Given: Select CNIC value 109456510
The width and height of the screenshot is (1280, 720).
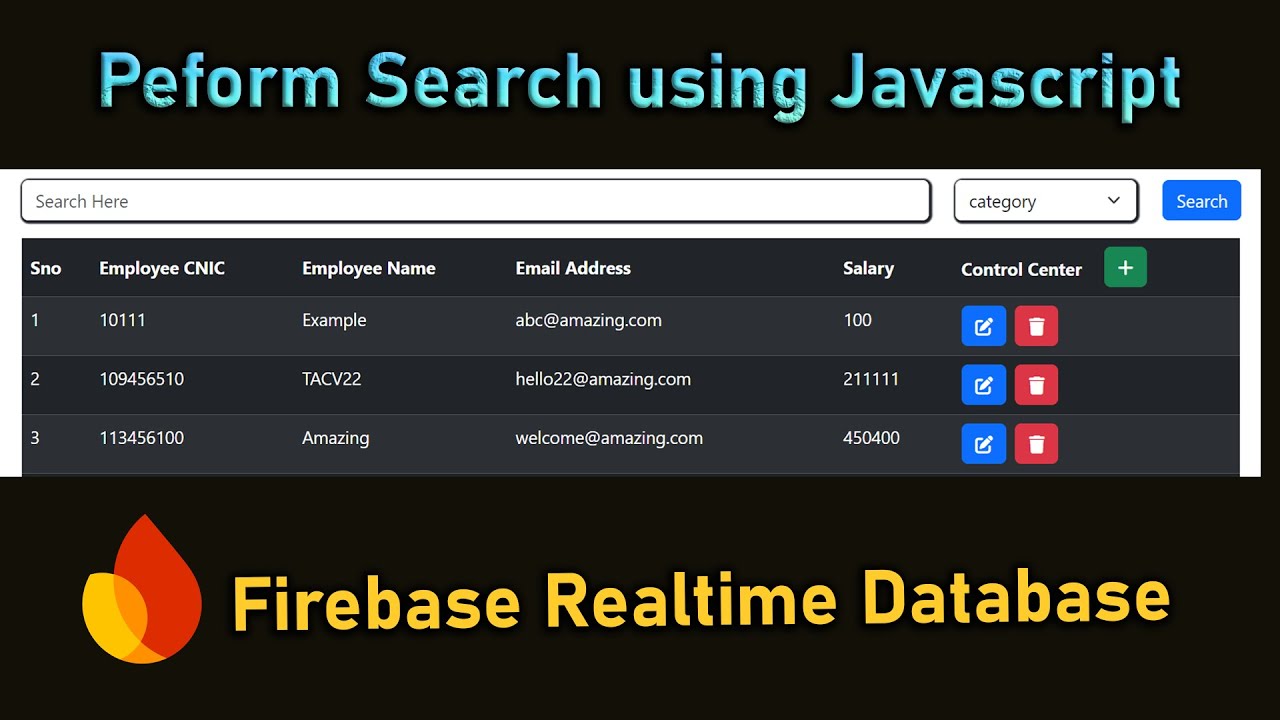Looking at the screenshot, I should [142, 379].
